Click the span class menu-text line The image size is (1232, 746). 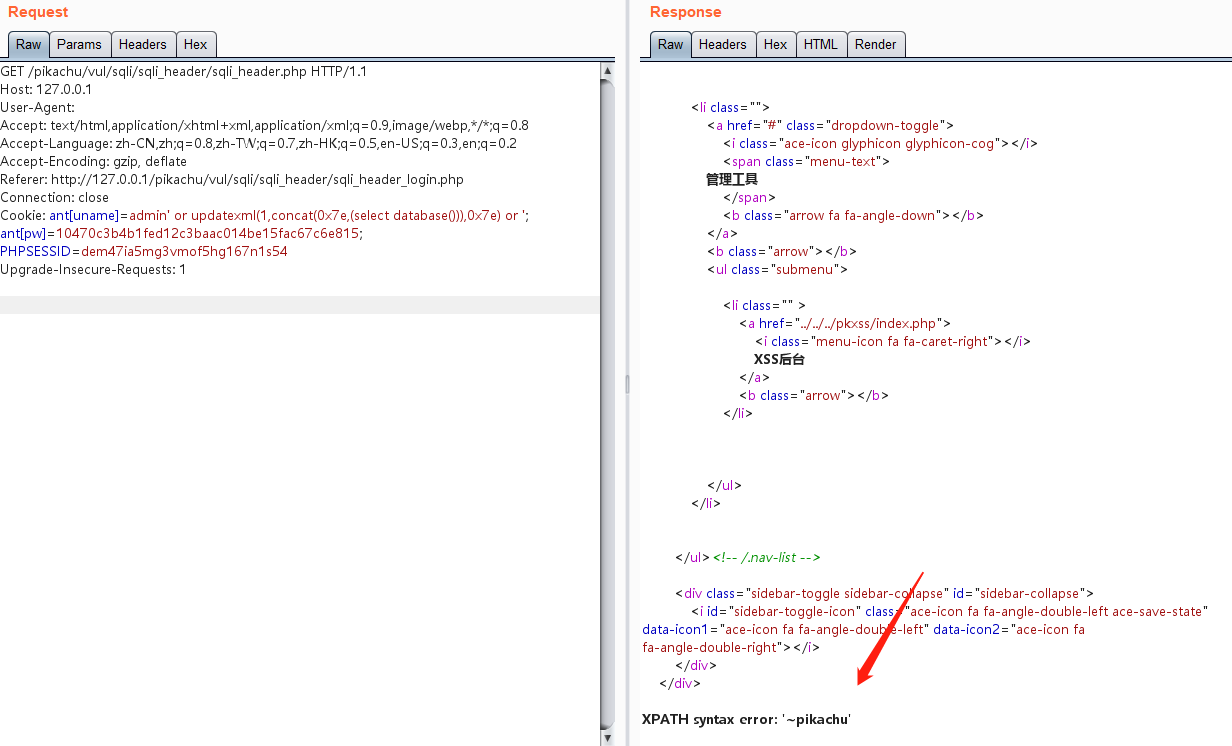tap(806, 161)
